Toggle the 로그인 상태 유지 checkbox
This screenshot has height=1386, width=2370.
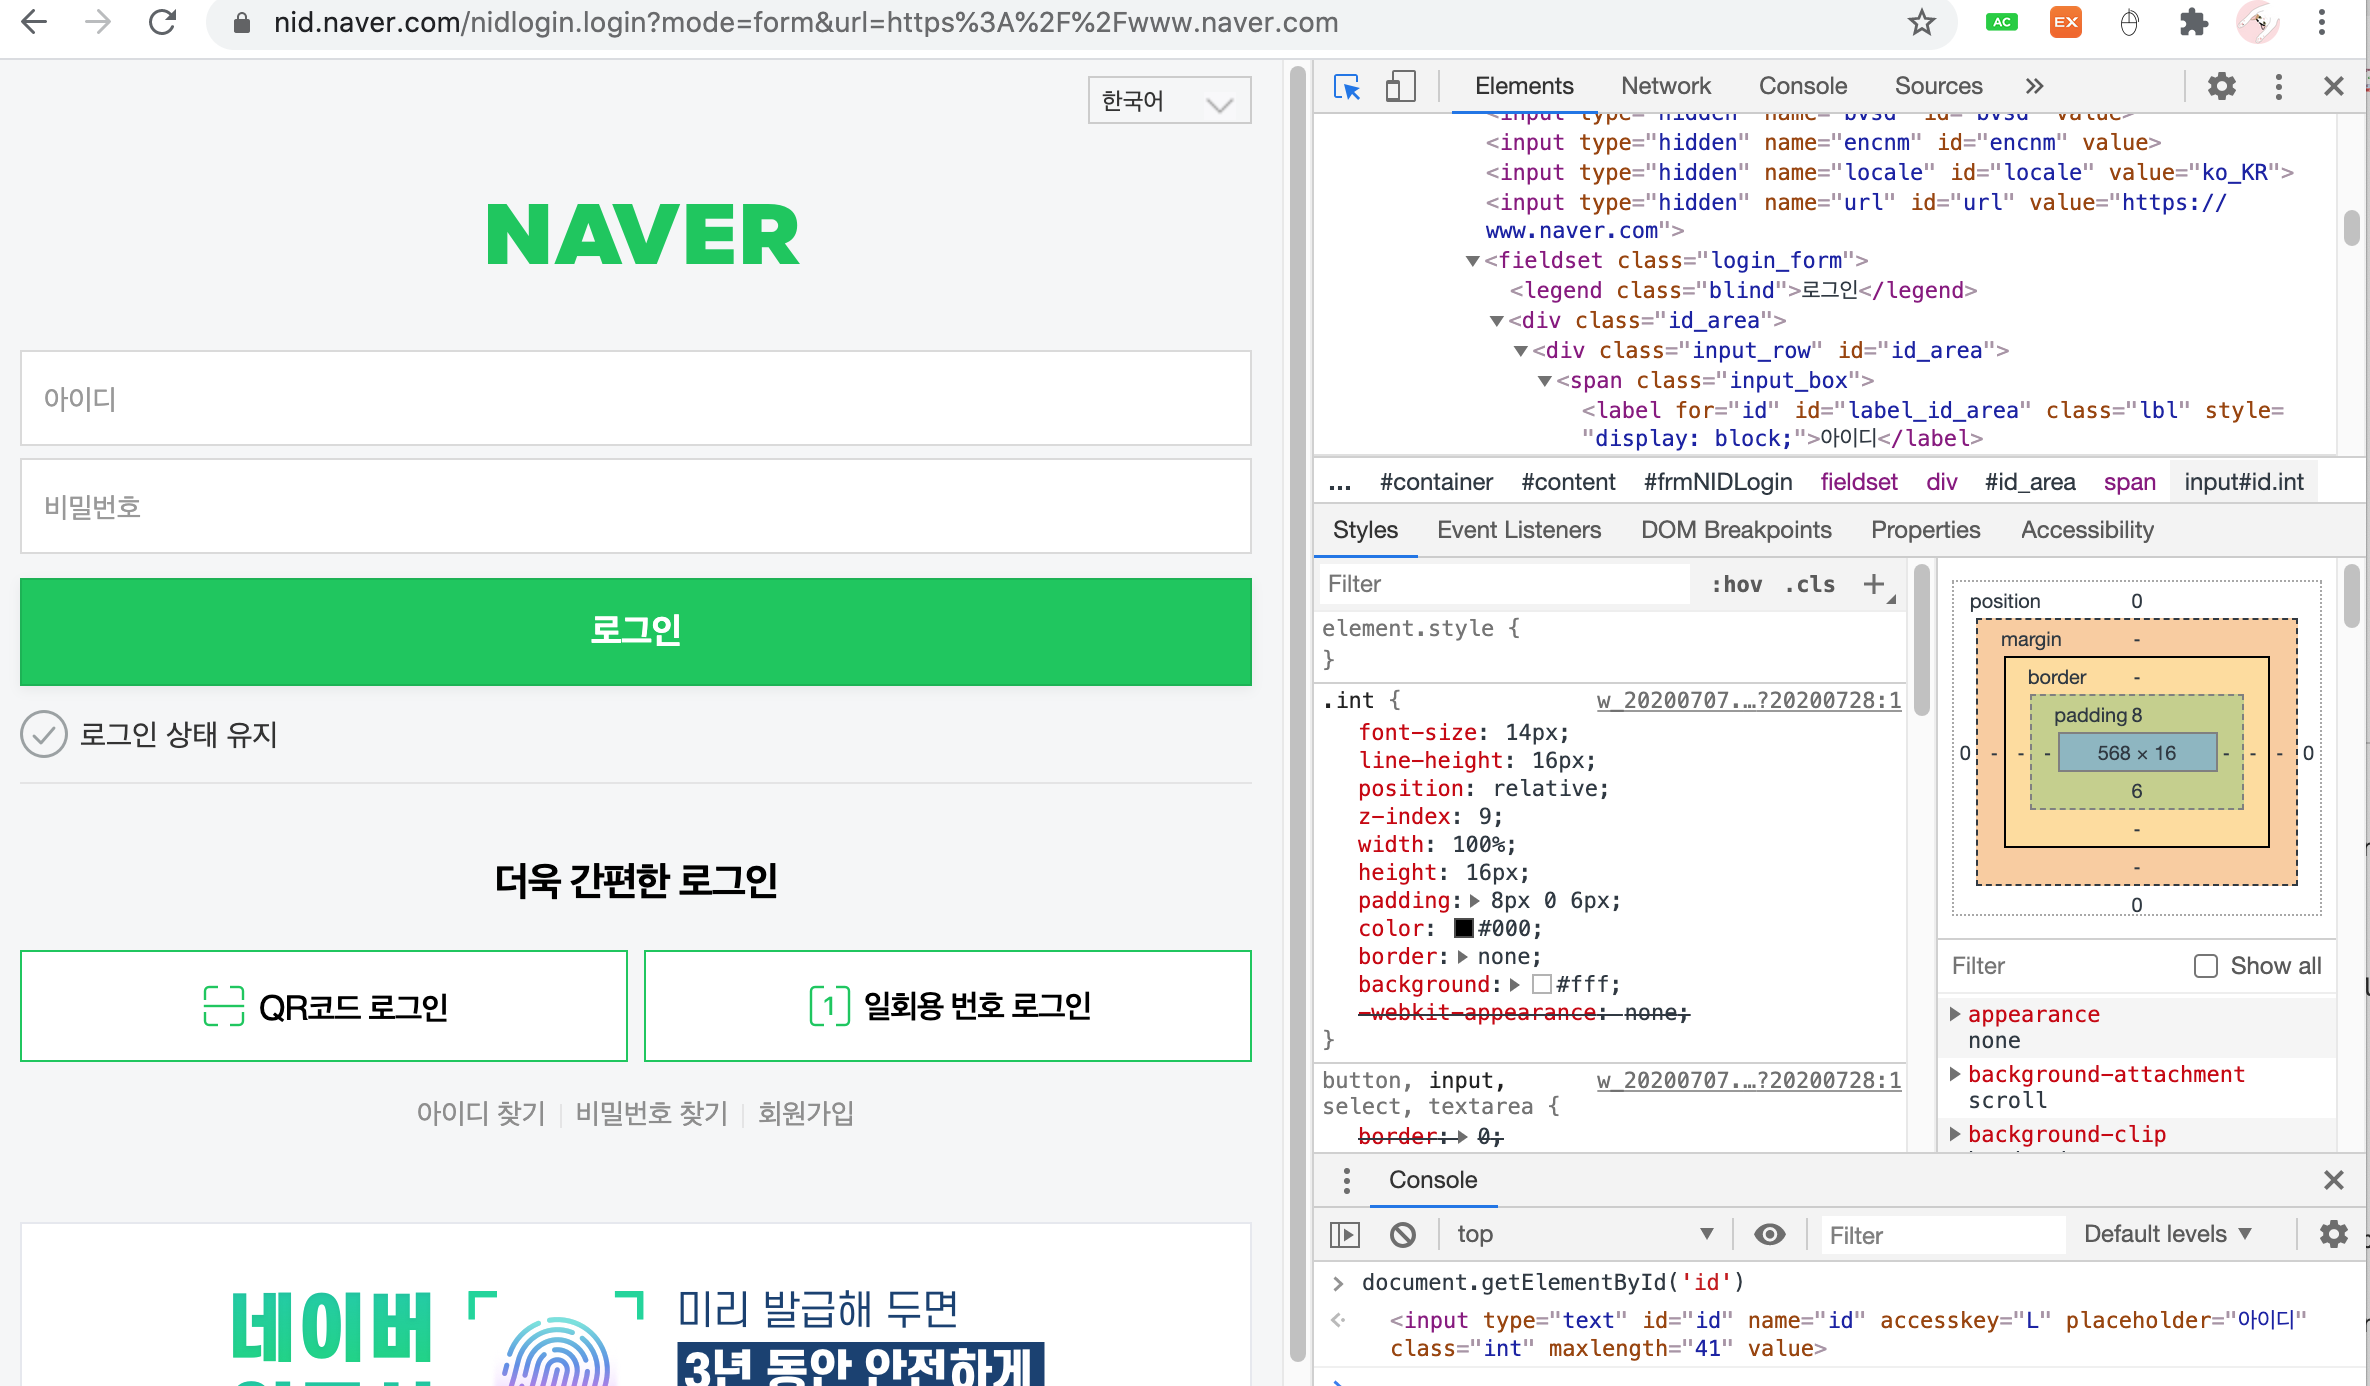(44, 735)
